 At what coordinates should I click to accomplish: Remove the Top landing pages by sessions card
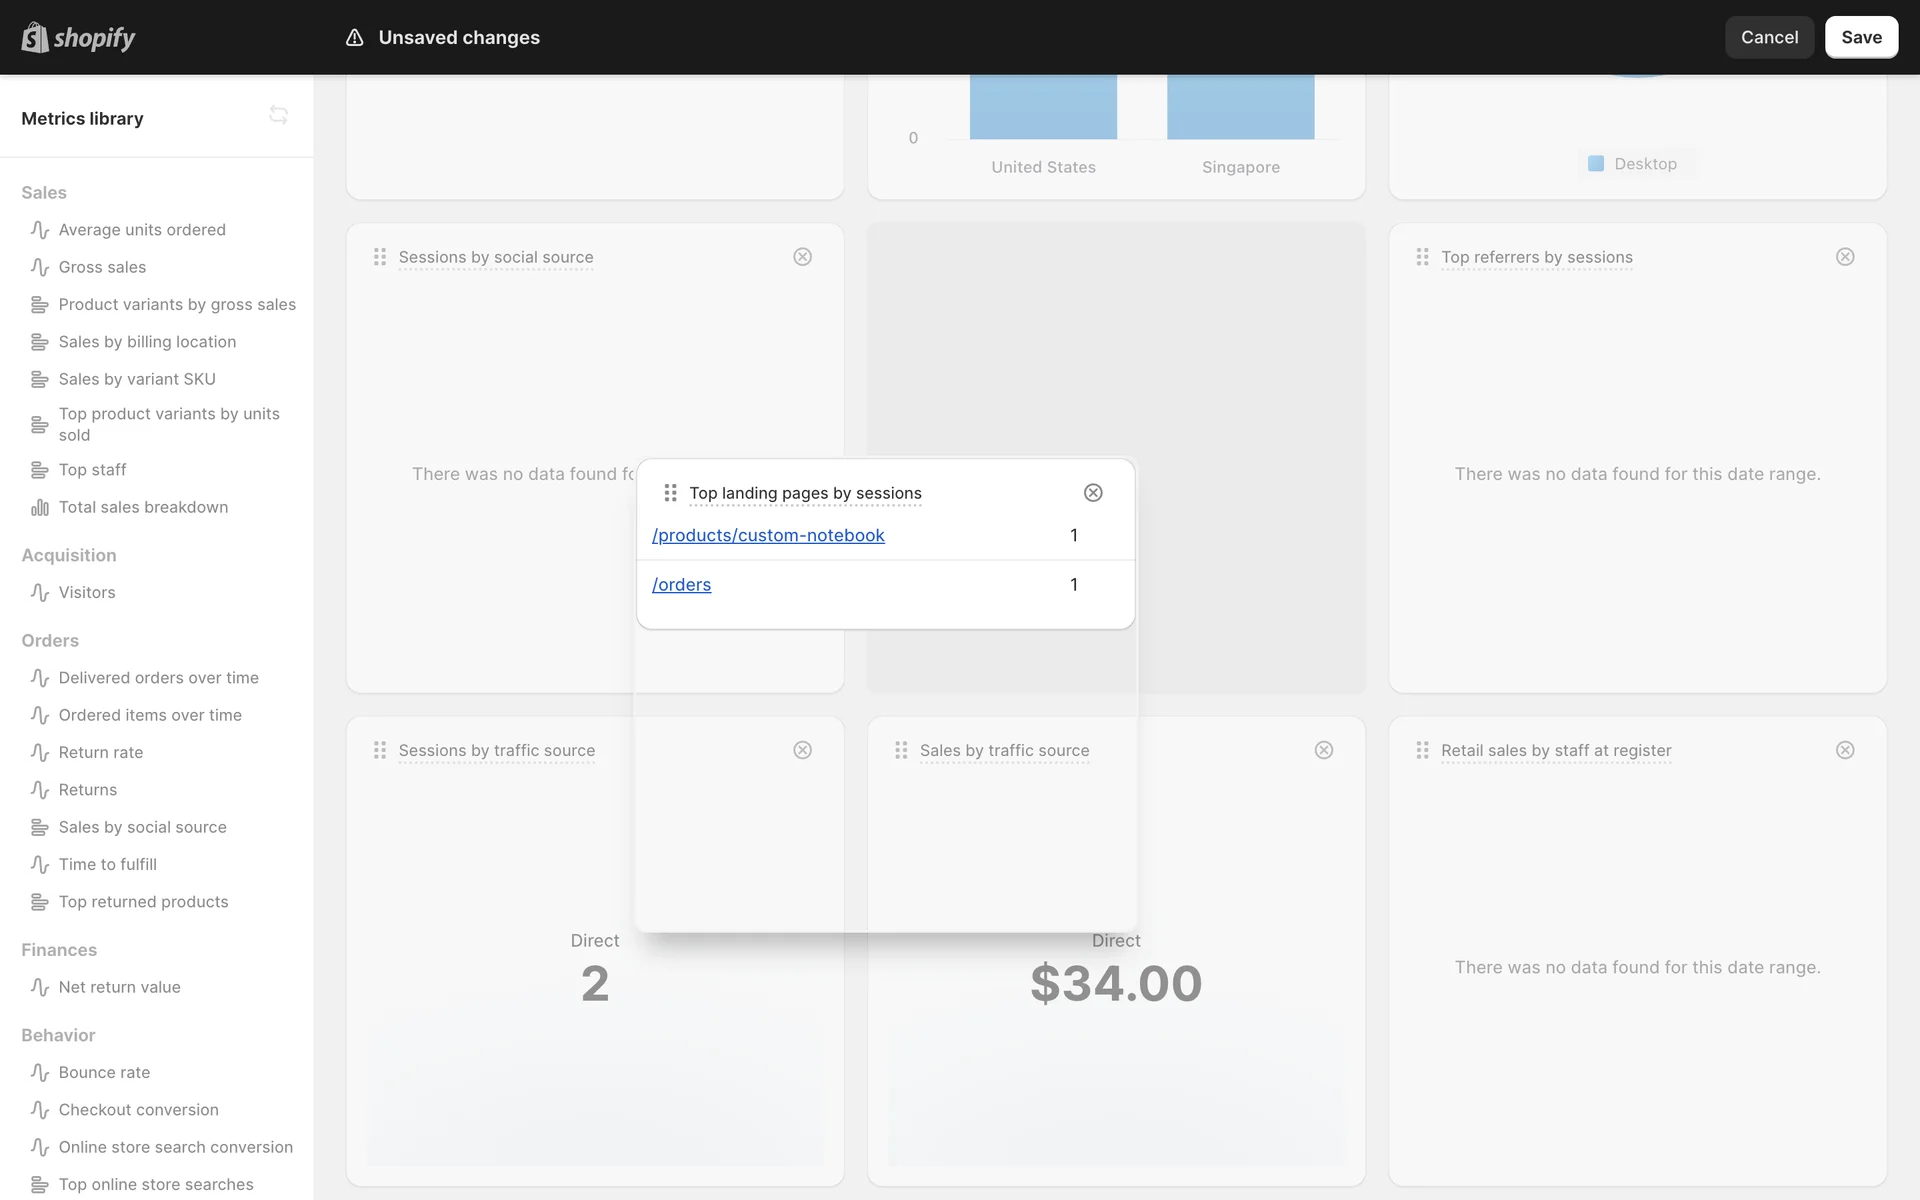1093,493
